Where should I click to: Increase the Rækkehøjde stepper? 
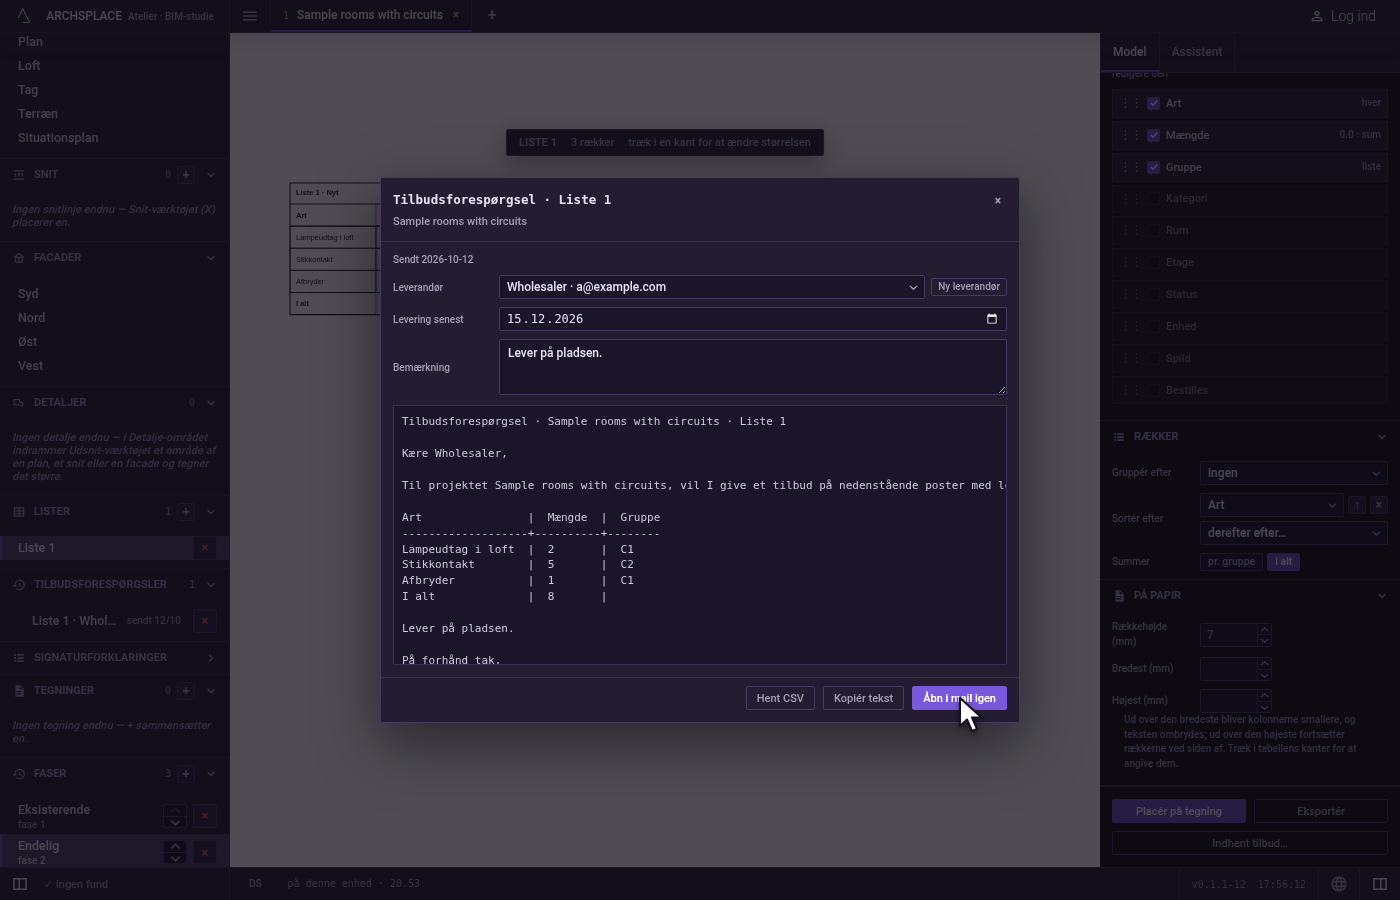(x=1264, y=630)
